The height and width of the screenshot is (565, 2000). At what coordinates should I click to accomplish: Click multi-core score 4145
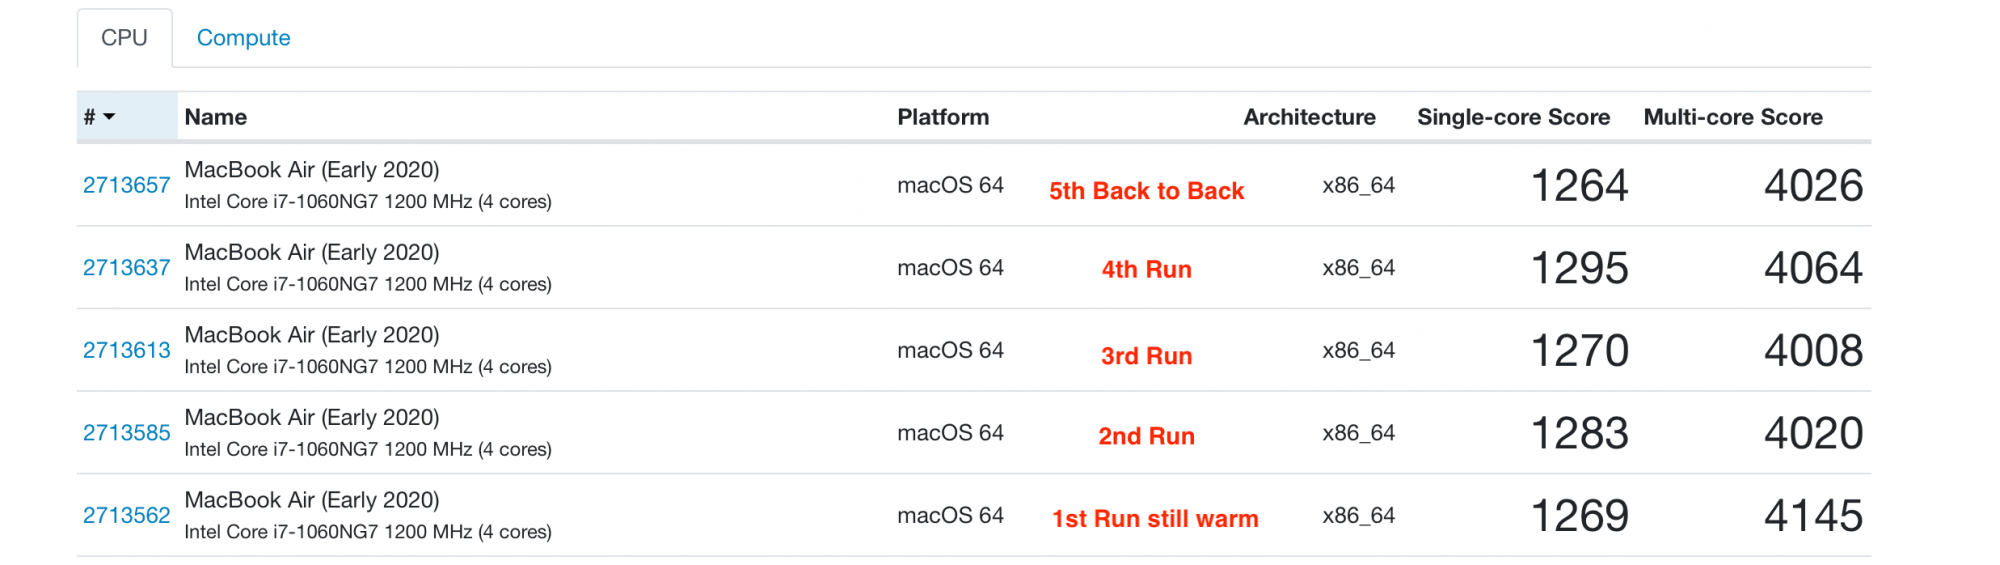click(x=1813, y=516)
